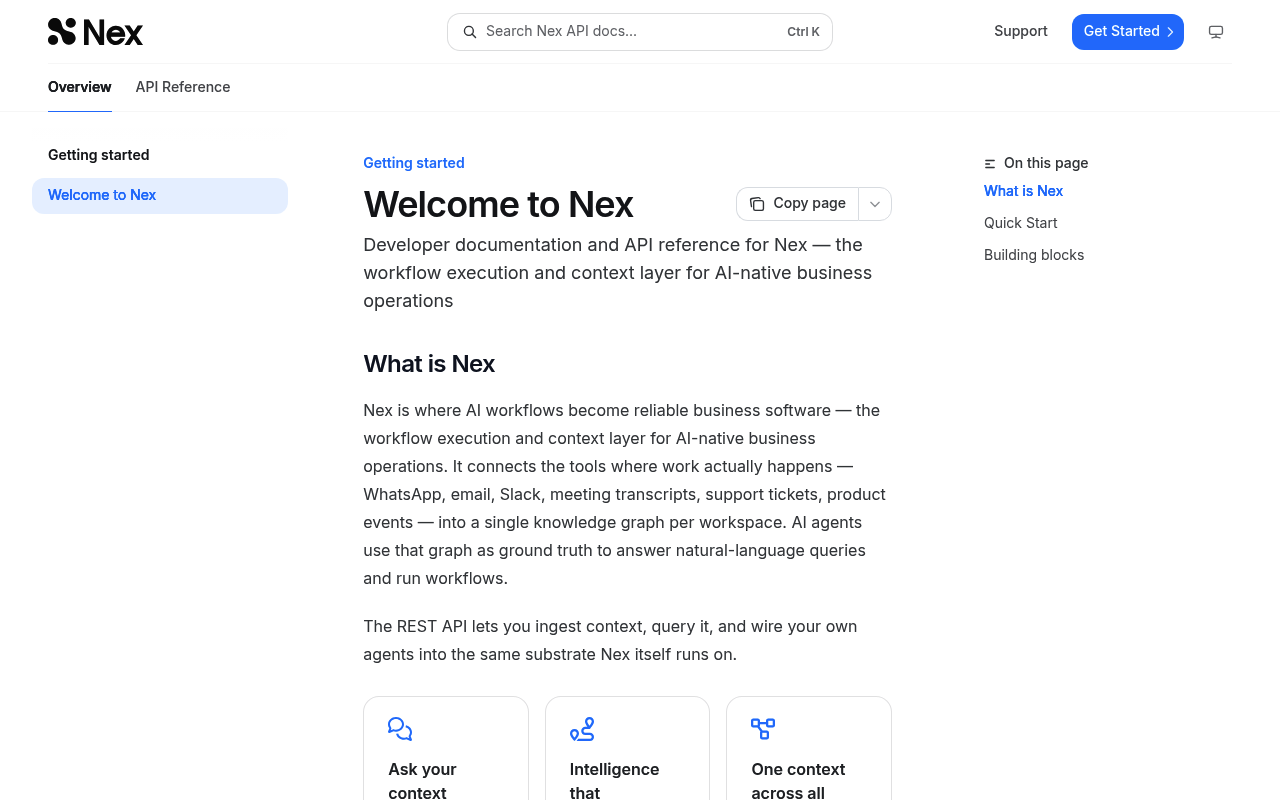
Task: Click the 'One context across all' nodes icon
Action: [x=763, y=729]
